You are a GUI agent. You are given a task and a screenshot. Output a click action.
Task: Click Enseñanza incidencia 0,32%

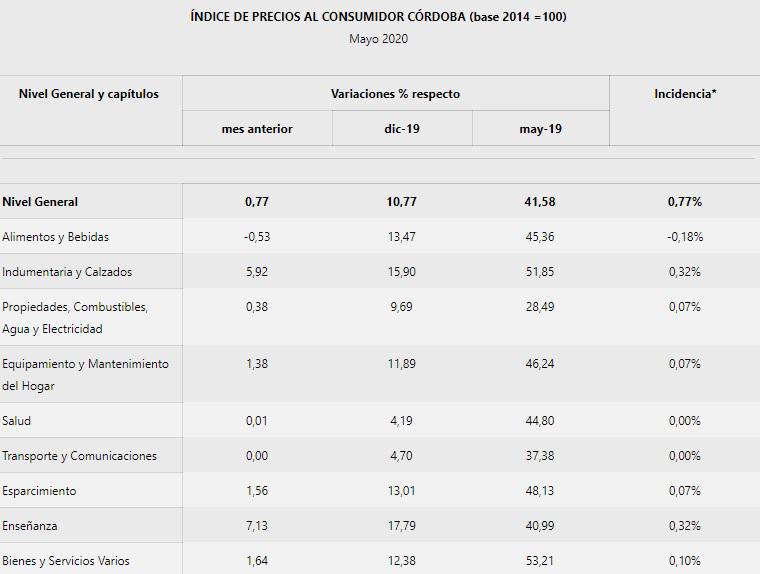coord(685,526)
